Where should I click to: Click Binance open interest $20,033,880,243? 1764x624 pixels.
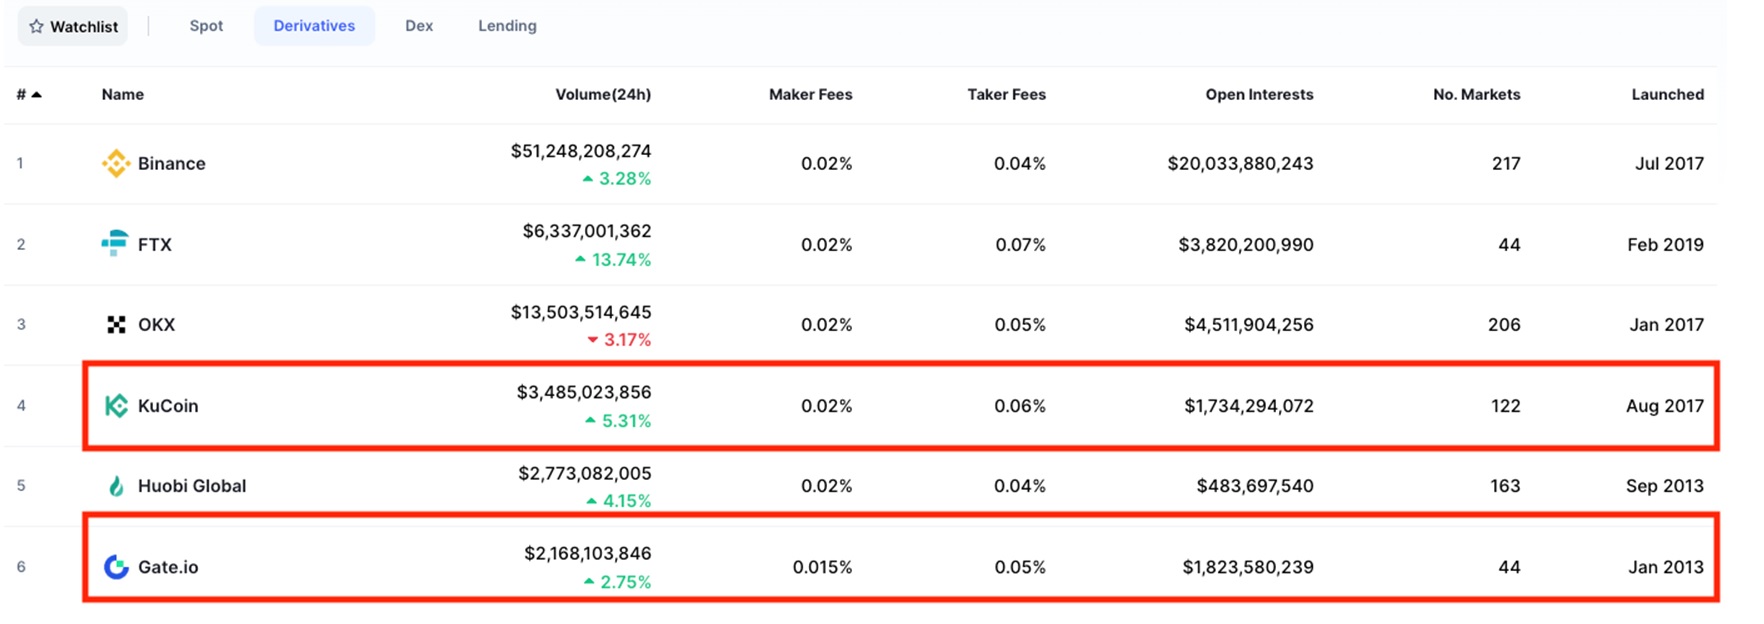[1241, 164]
